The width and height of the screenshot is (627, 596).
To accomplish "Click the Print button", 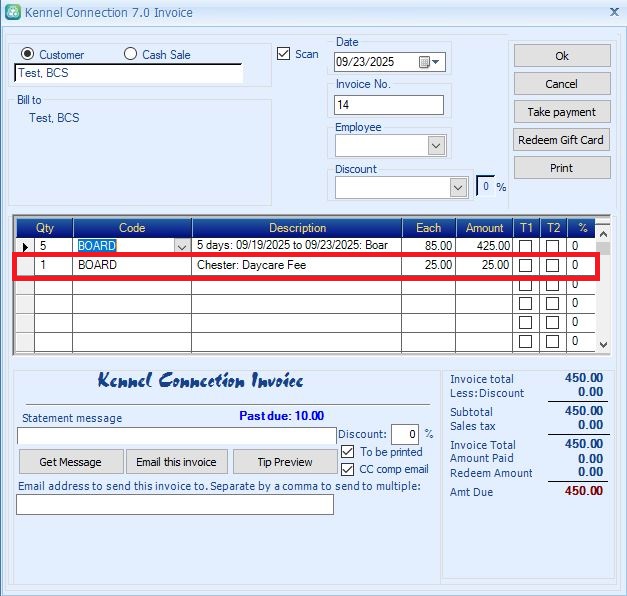I will click(562, 168).
